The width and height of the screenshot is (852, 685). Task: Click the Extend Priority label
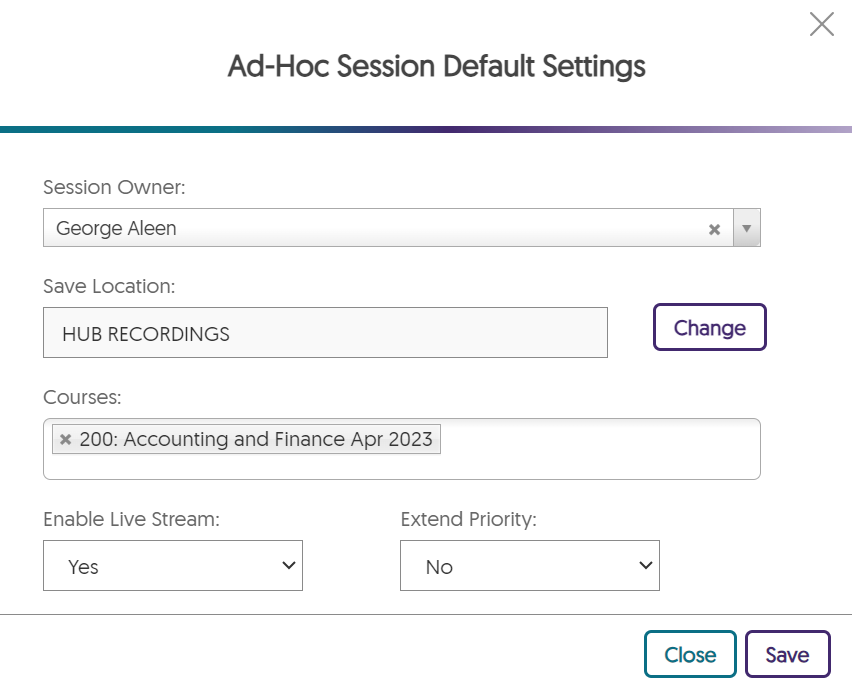tap(469, 519)
